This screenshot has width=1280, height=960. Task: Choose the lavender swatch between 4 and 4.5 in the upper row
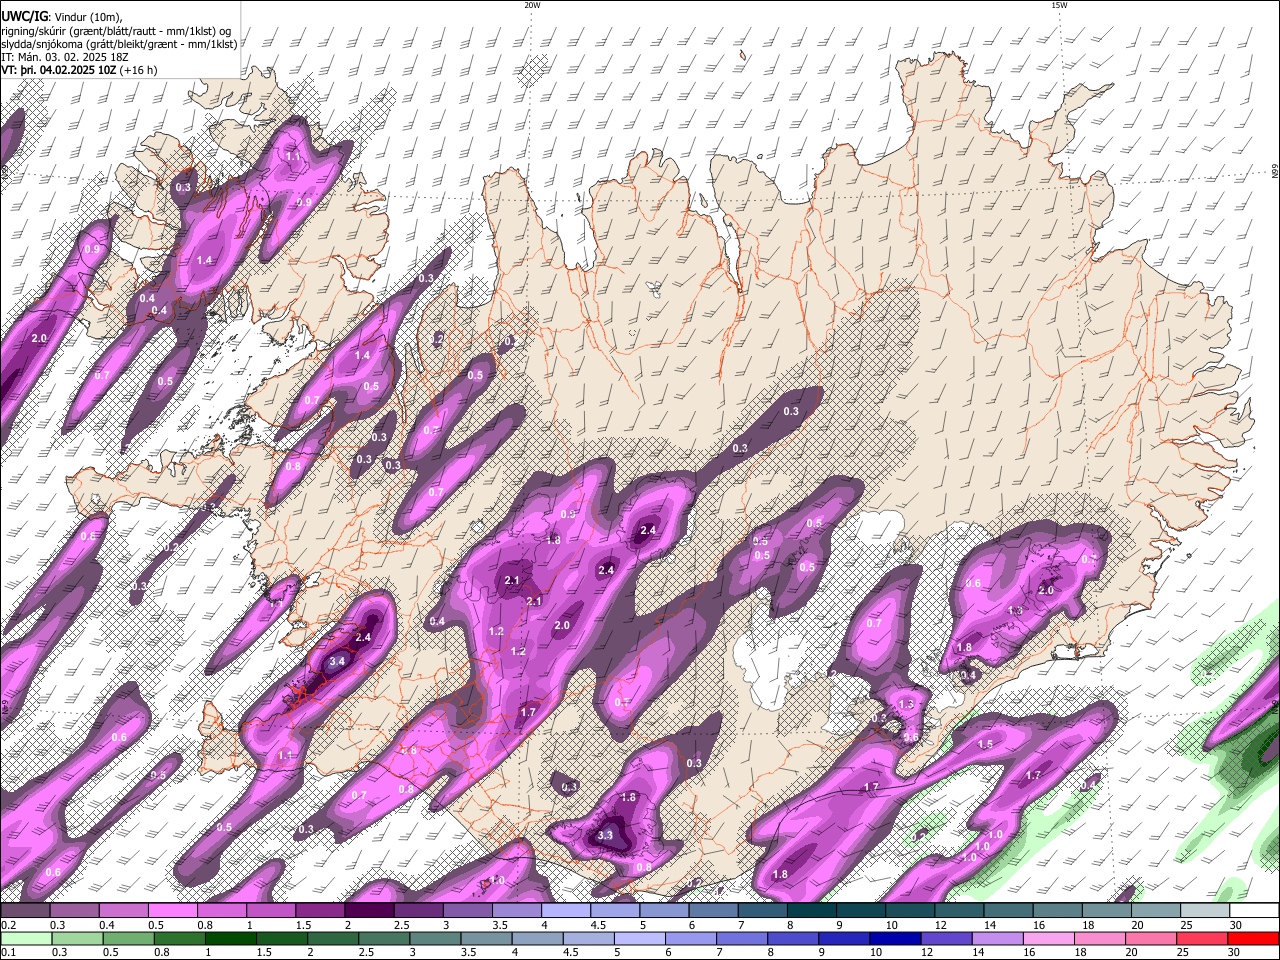tap(565, 911)
